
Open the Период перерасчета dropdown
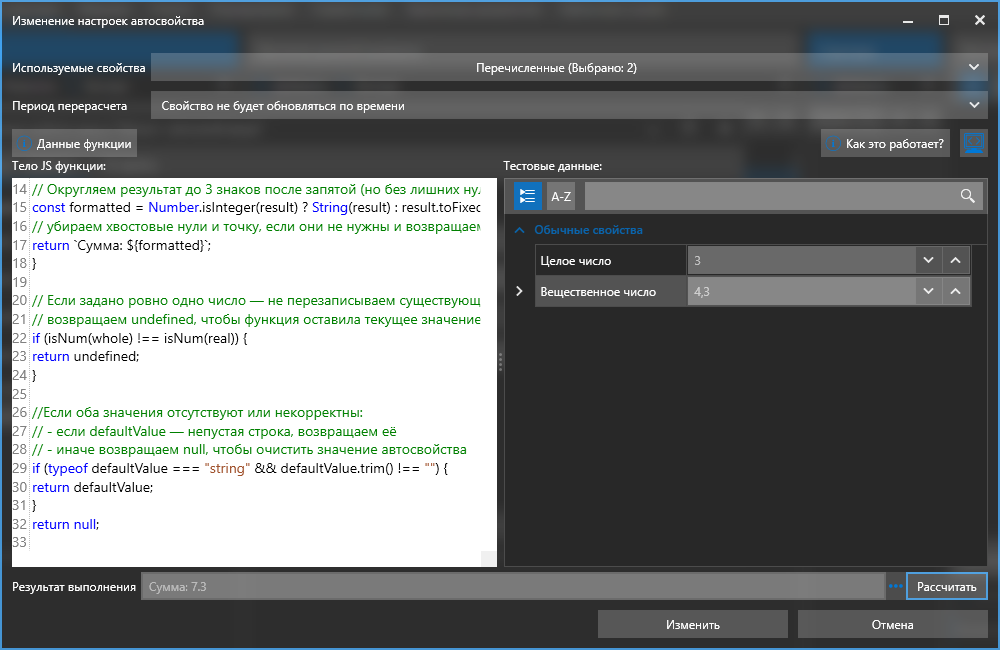(x=976, y=105)
